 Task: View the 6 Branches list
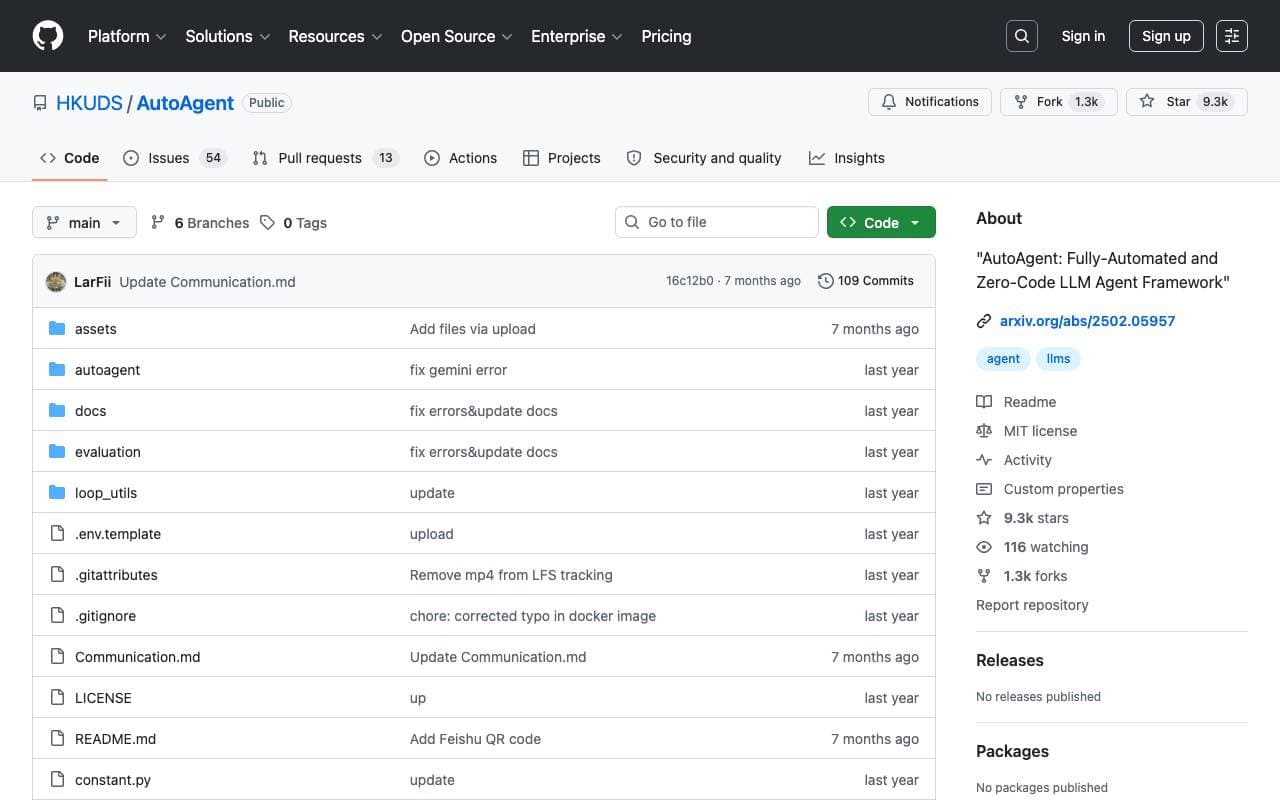point(200,223)
